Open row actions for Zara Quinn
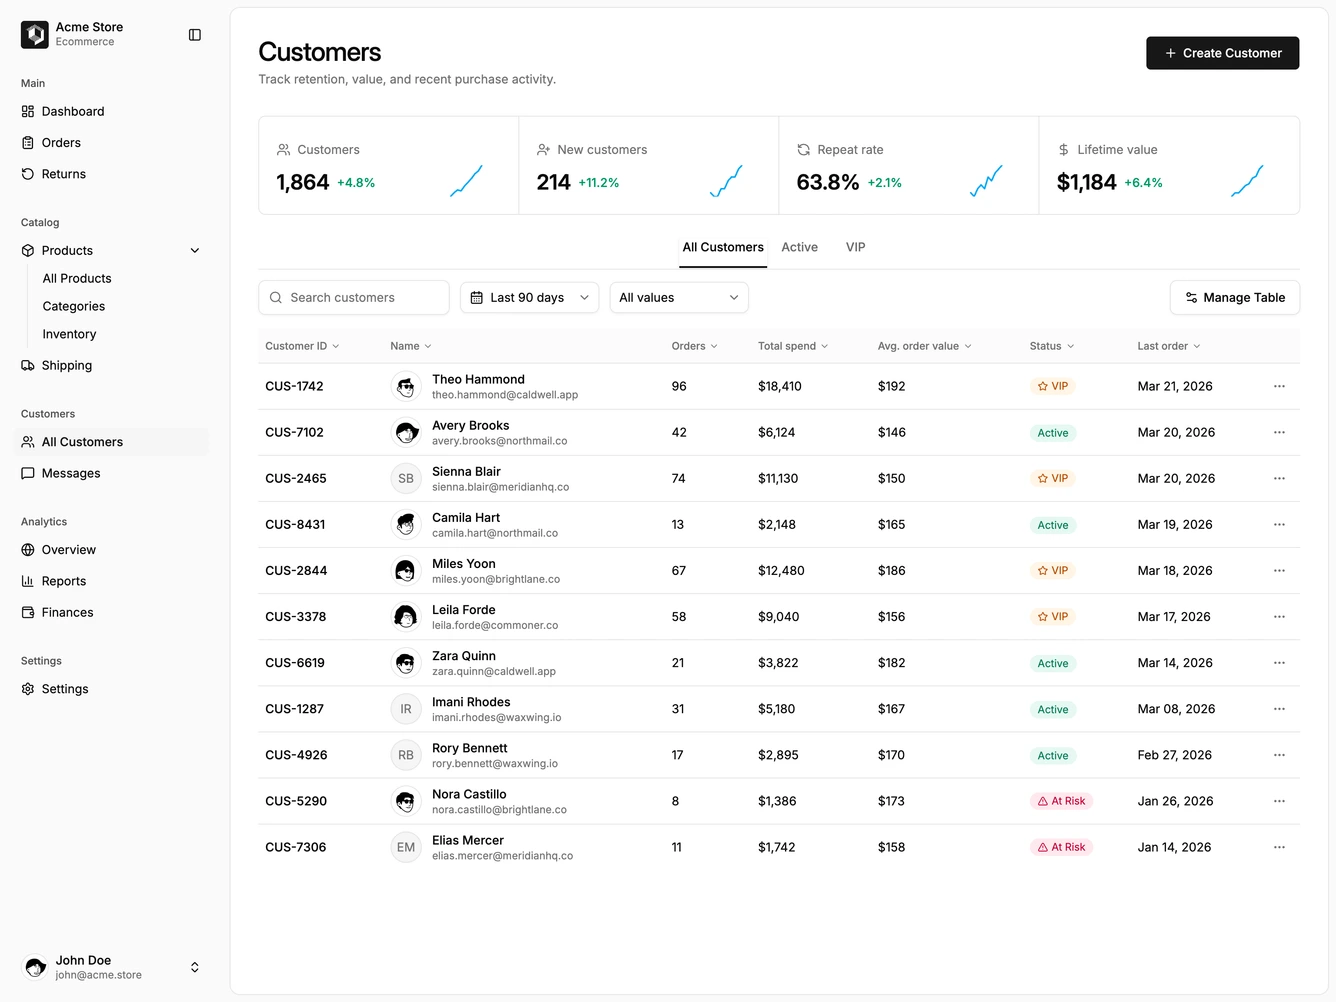1336x1002 pixels. pos(1279,663)
